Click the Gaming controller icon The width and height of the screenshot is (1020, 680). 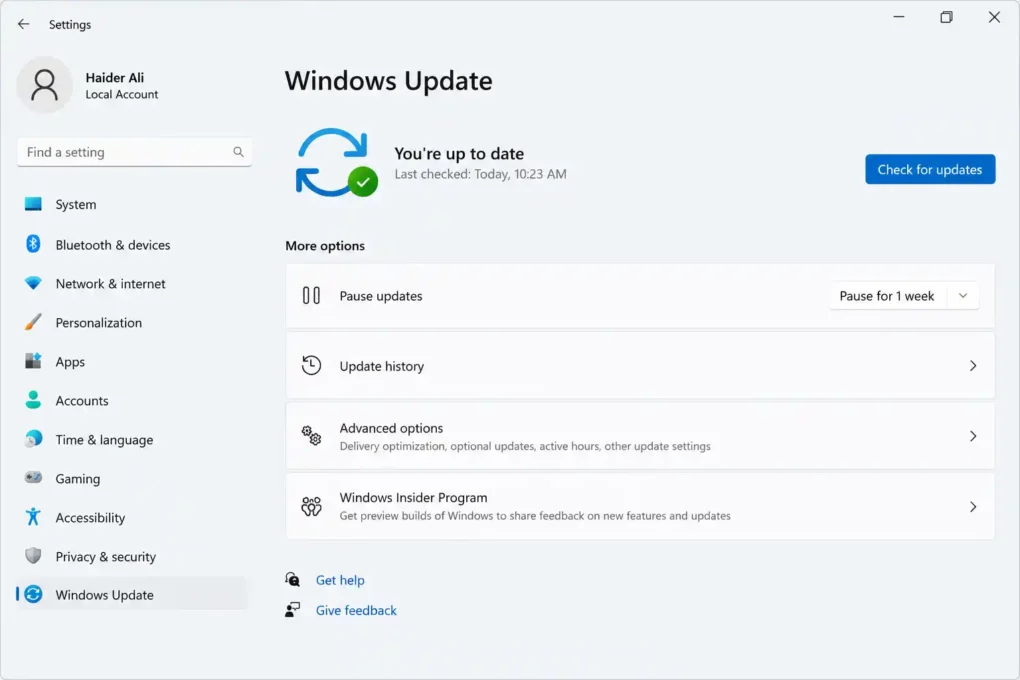(33, 478)
